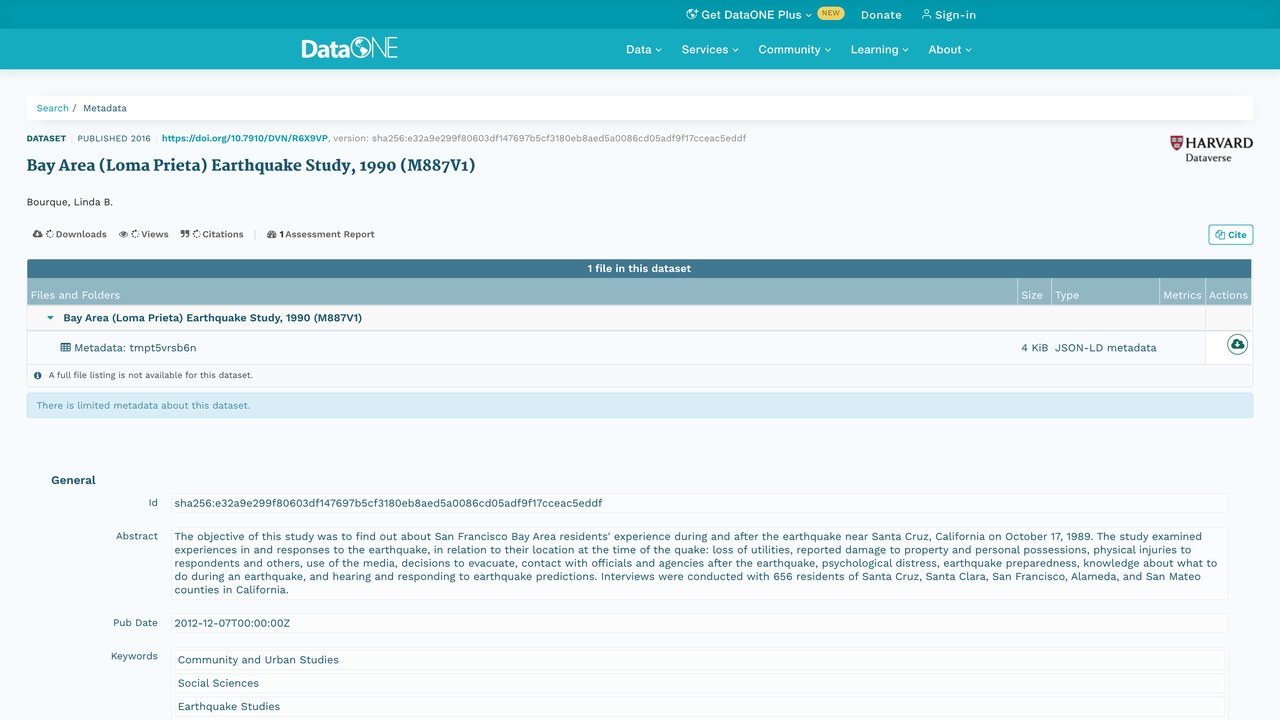
Task: Click the author name Bourque, Linda B.
Action: pyautogui.click(x=70, y=202)
